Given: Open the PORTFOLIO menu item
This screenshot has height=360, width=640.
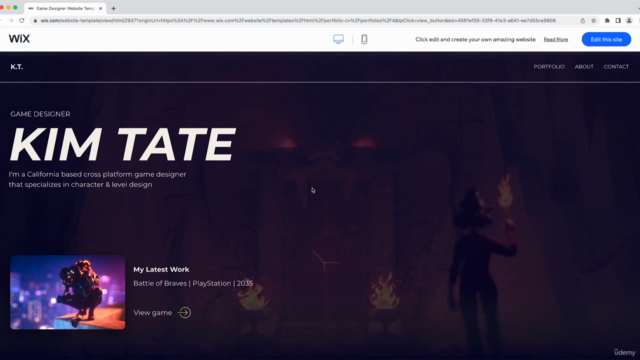Looking at the screenshot, I should 549,67.
